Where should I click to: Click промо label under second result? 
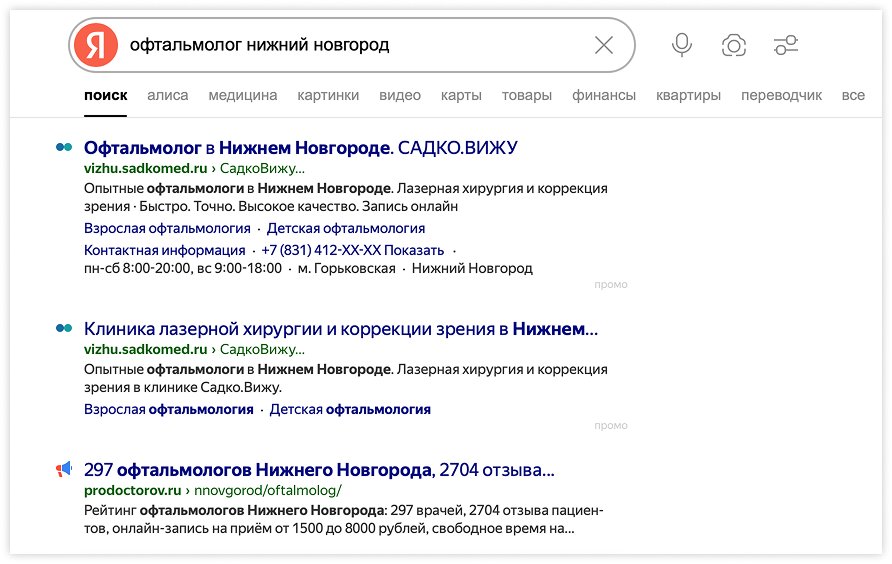click(x=611, y=426)
